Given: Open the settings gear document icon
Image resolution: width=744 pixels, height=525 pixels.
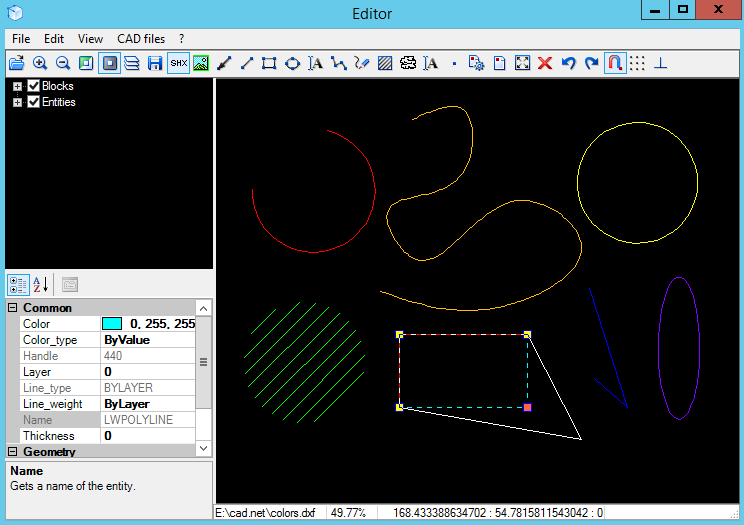Looking at the screenshot, I should pos(476,63).
